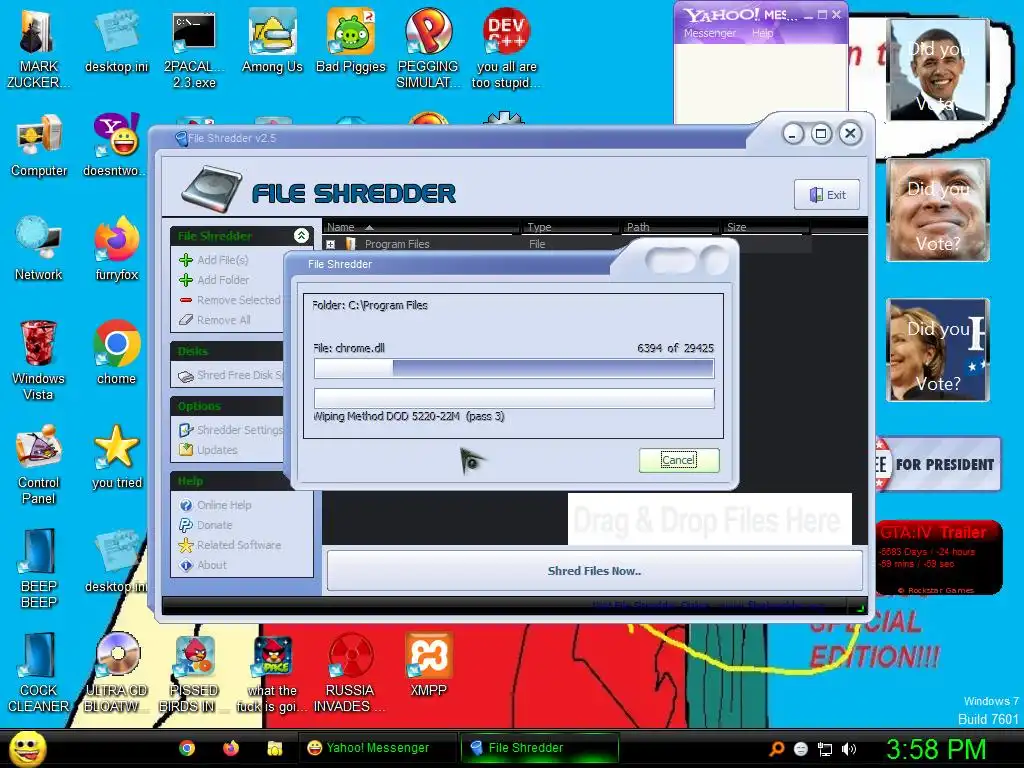Choose Remove All in sidebar
Viewport: 1024px width, 768px height.
[x=214, y=320]
